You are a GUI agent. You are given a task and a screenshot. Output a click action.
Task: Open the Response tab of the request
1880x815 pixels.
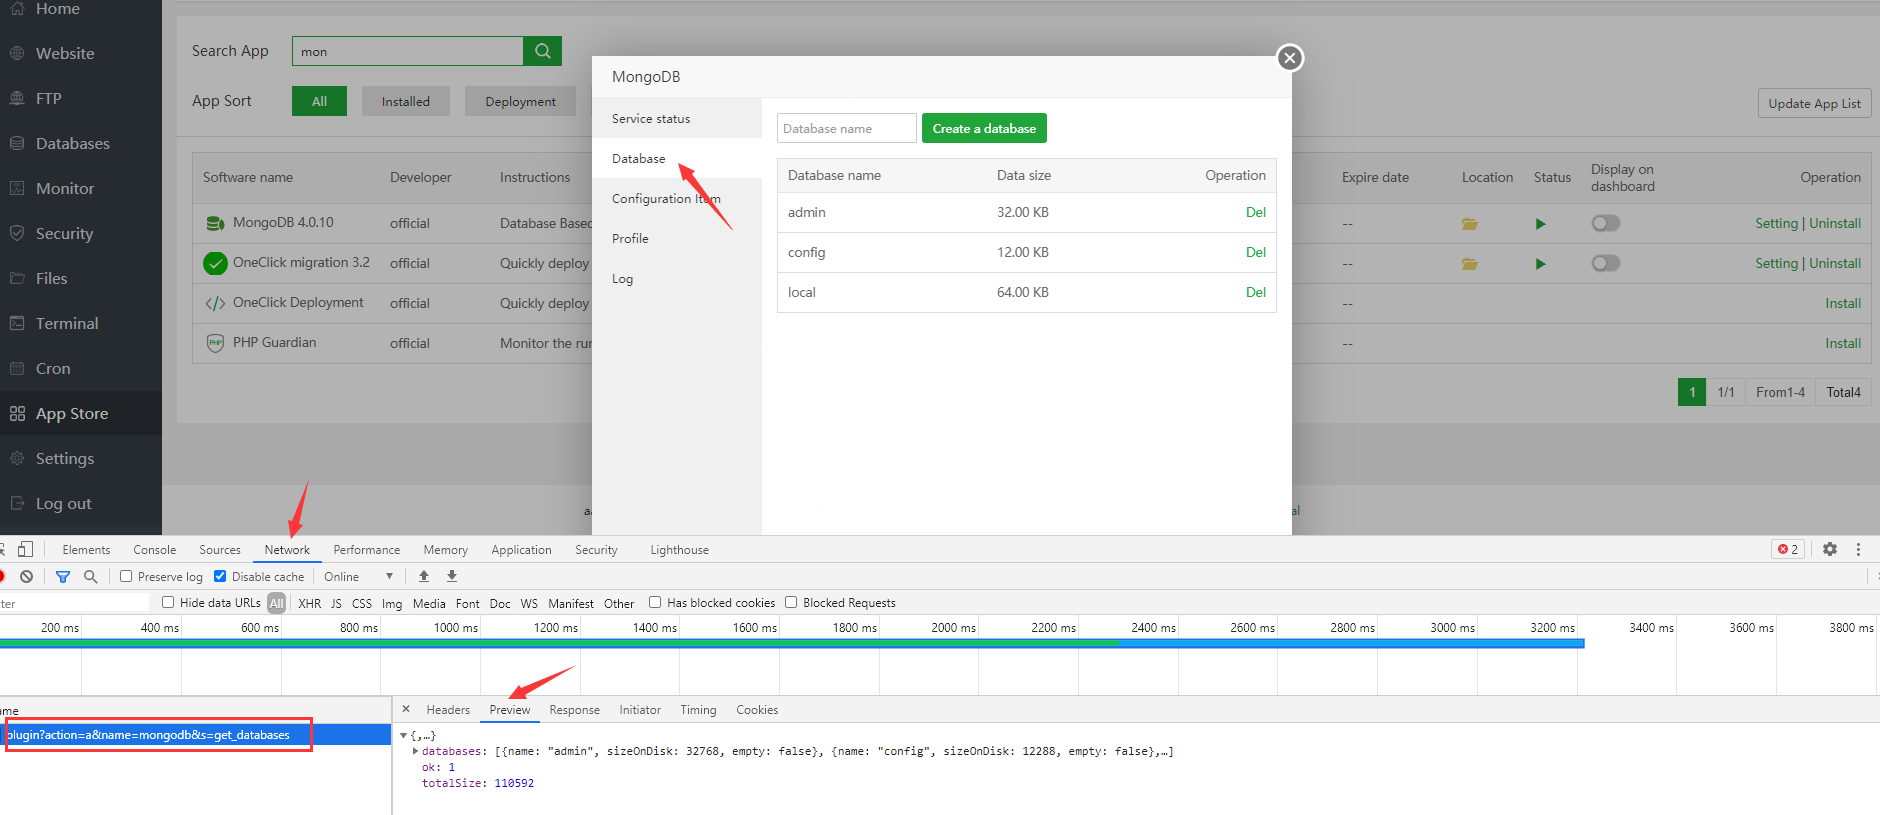(x=575, y=709)
